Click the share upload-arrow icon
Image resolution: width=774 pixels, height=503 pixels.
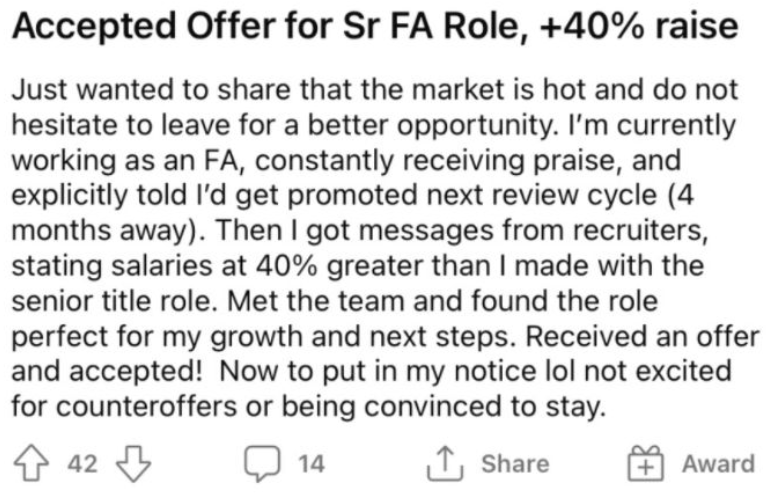click(445, 463)
